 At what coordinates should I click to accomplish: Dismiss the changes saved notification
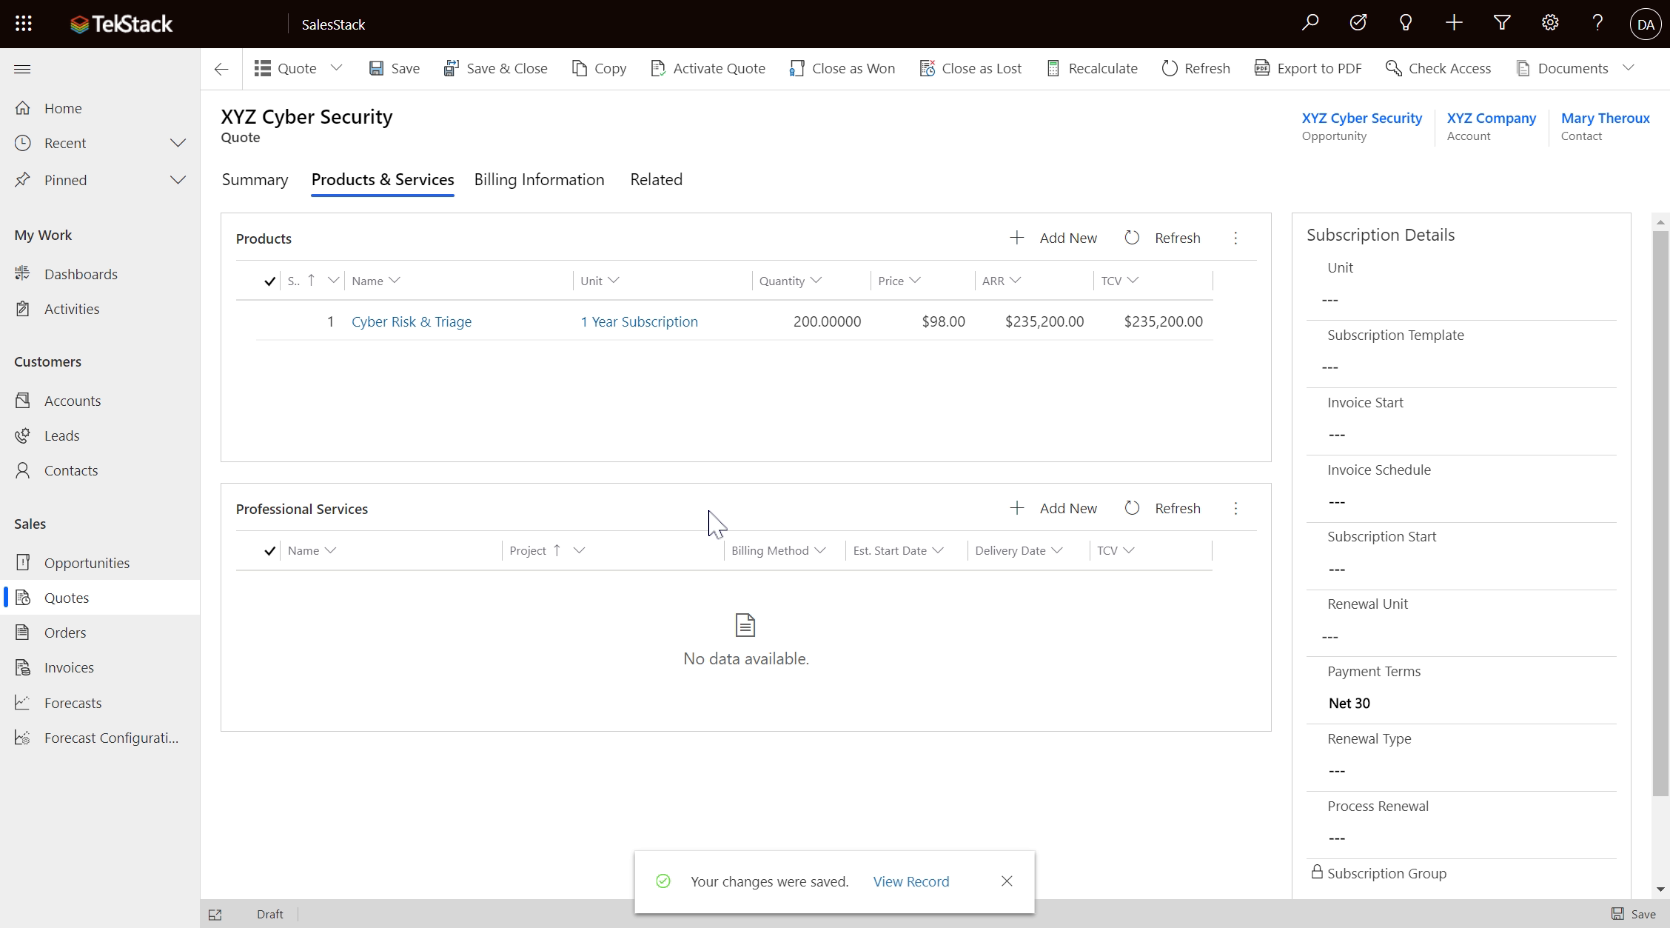coord(1007,881)
